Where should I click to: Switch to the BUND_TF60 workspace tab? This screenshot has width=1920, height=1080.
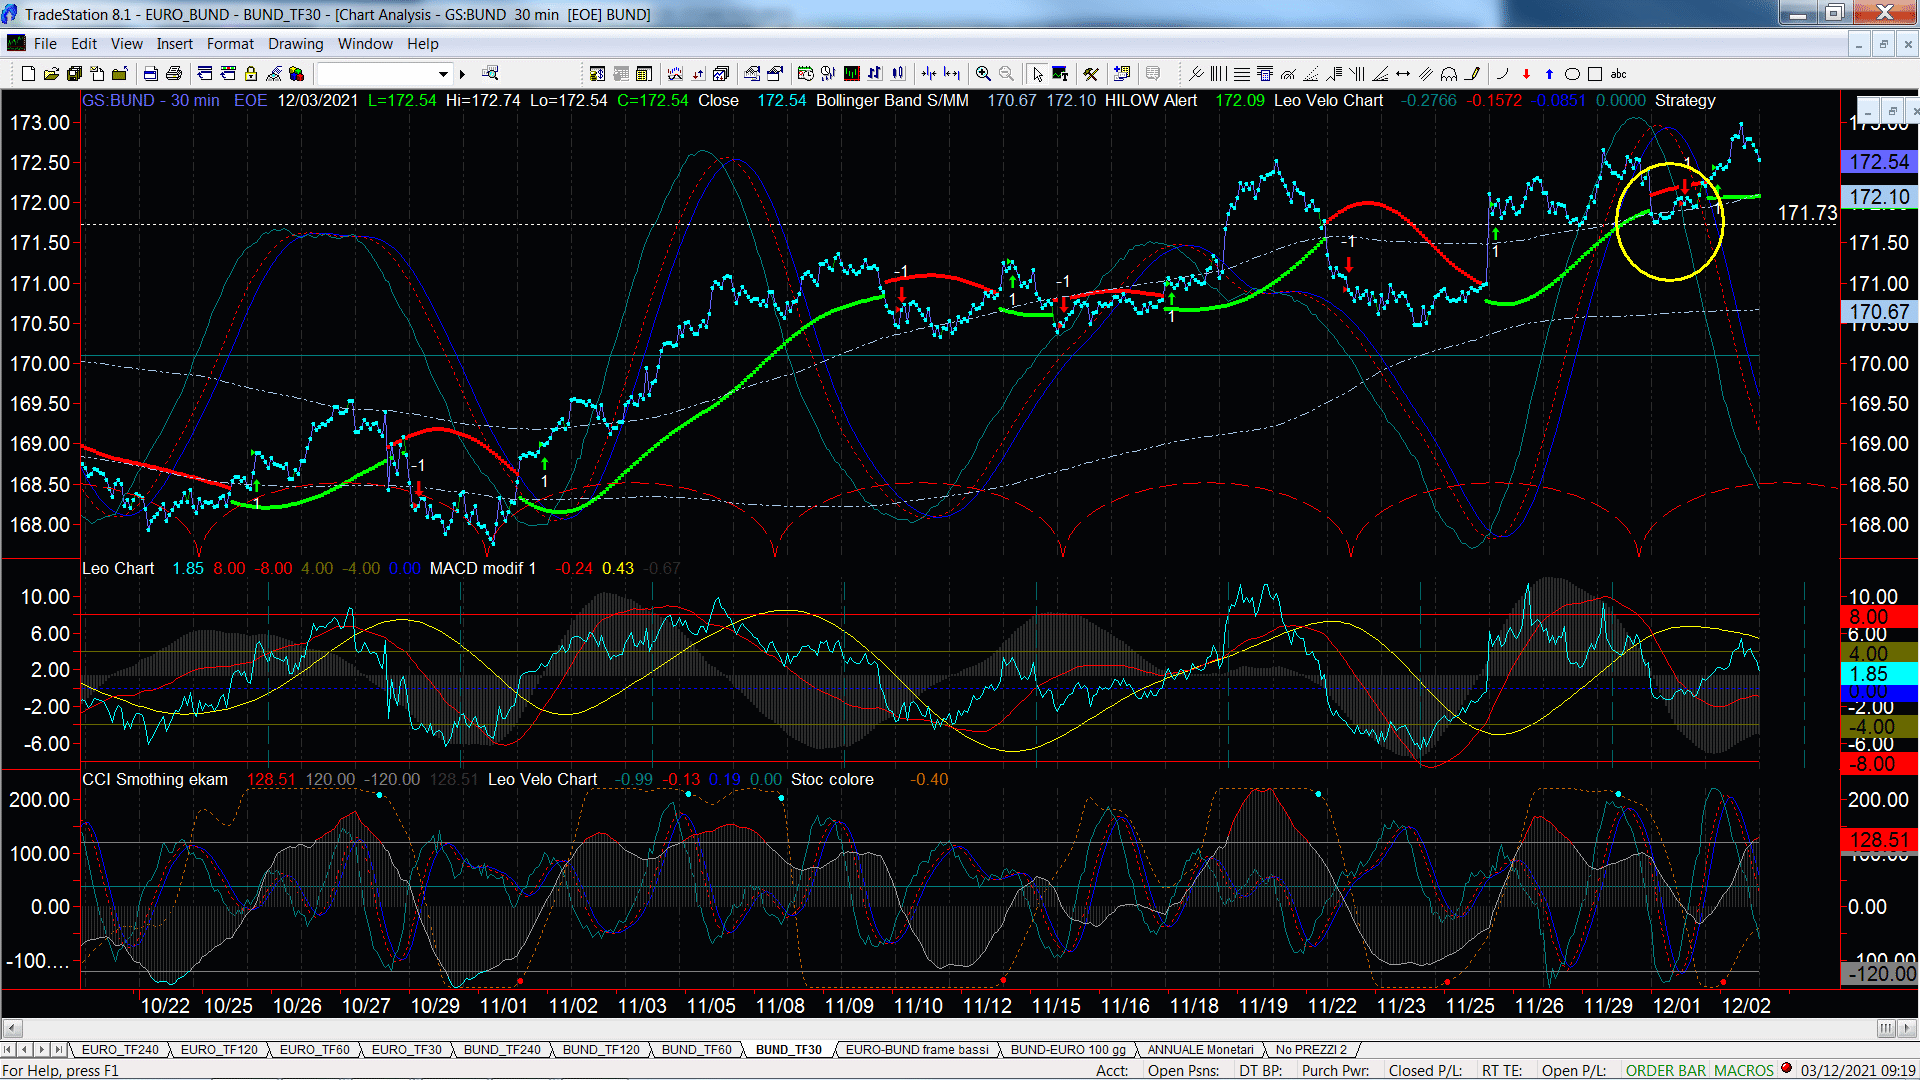pyautogui.click(x=696, y=1049)
